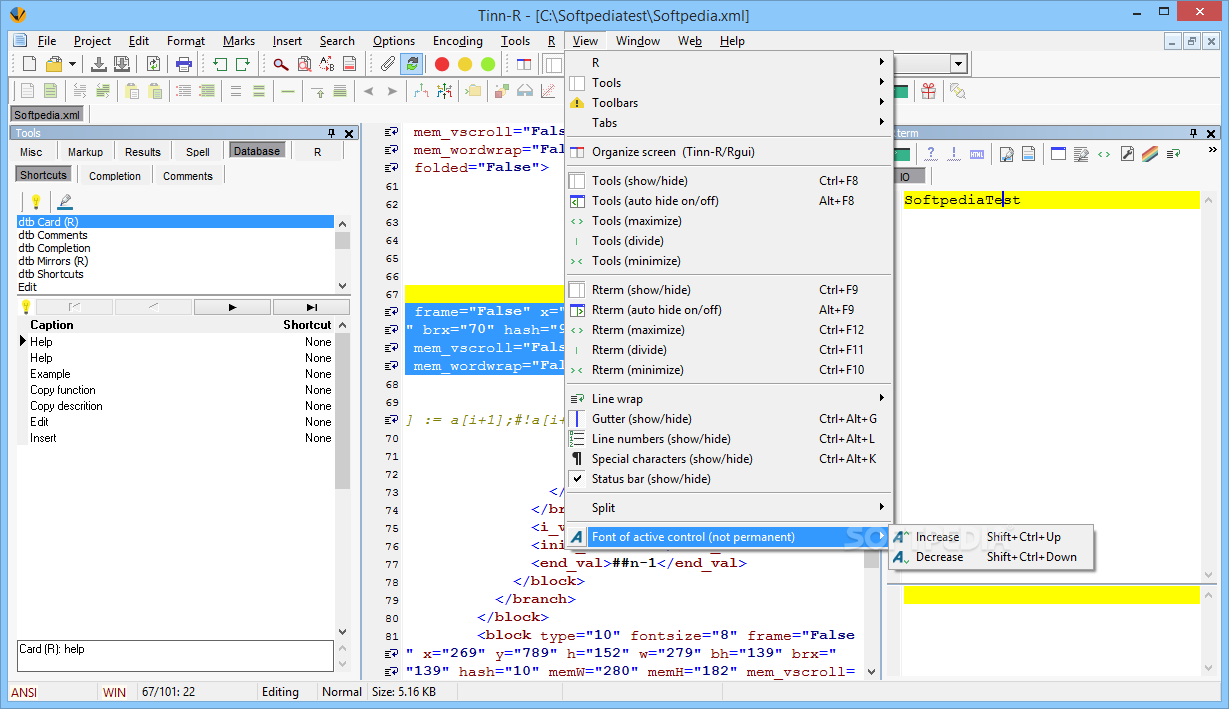Open dropdown arrow next to folder icon
The width and height of the screenshot is (1229, 709).
click(x=72, y=64)
